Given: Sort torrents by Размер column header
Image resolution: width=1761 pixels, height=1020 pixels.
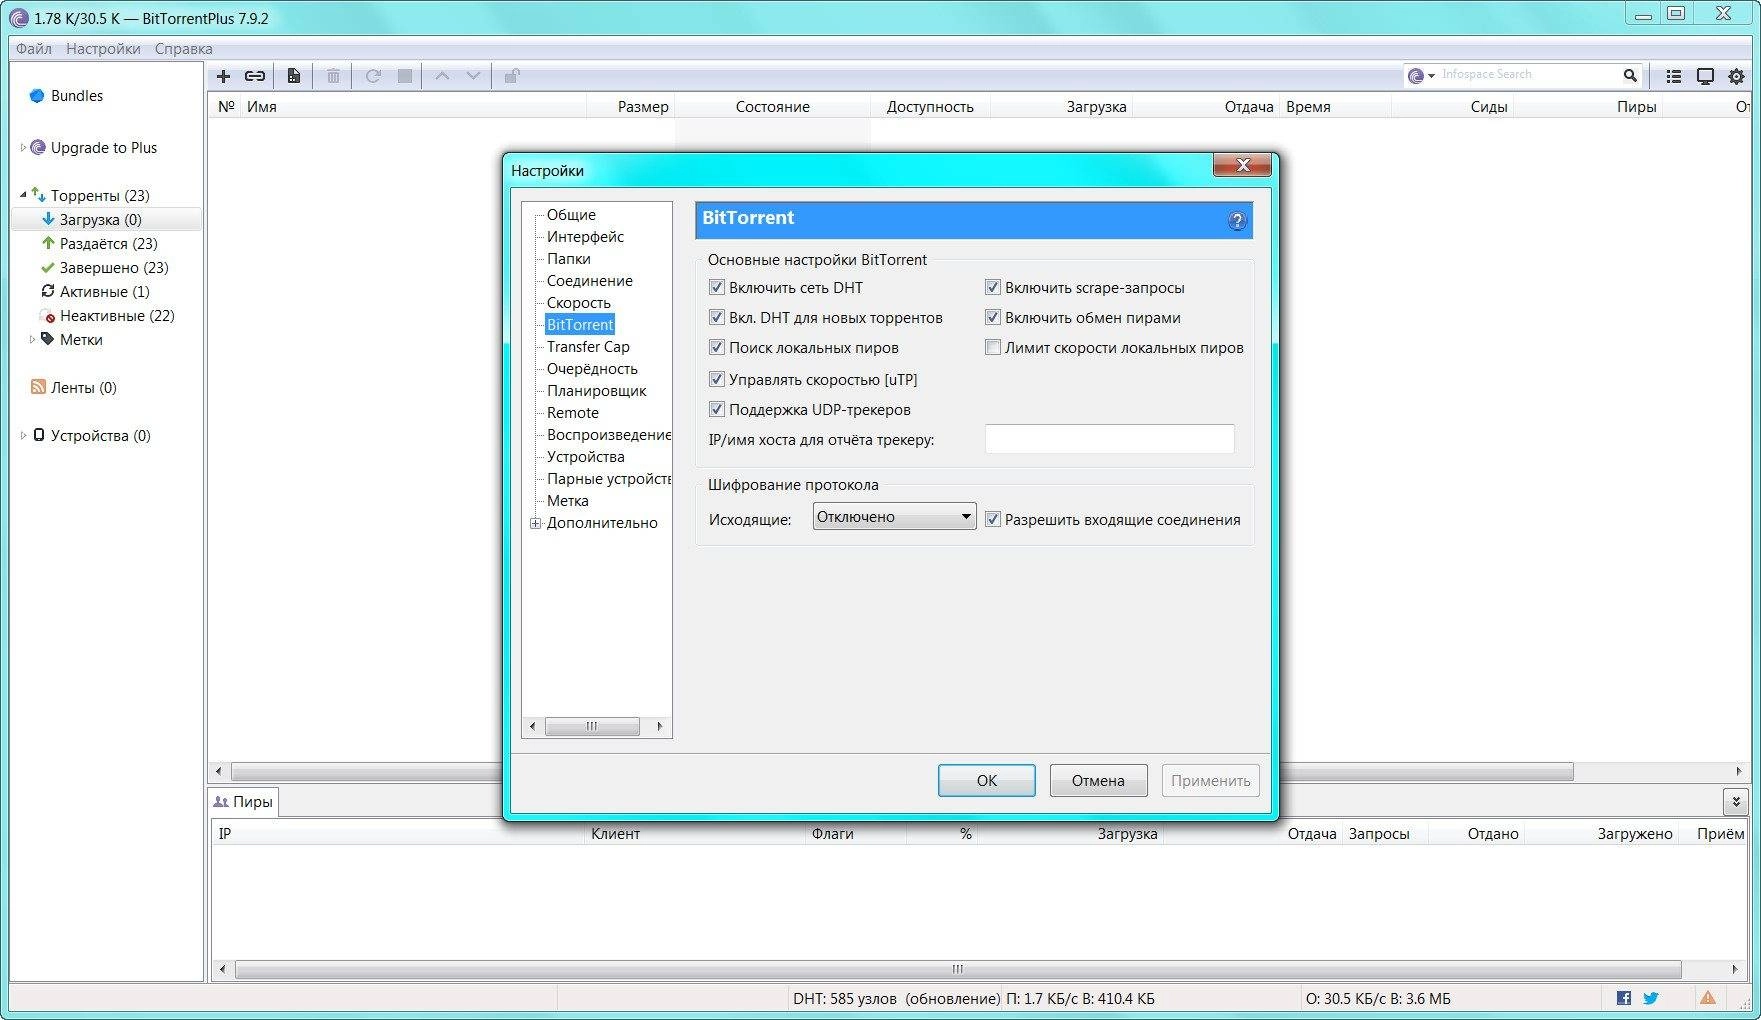Looking at the screenshot, I should [643, 107].
